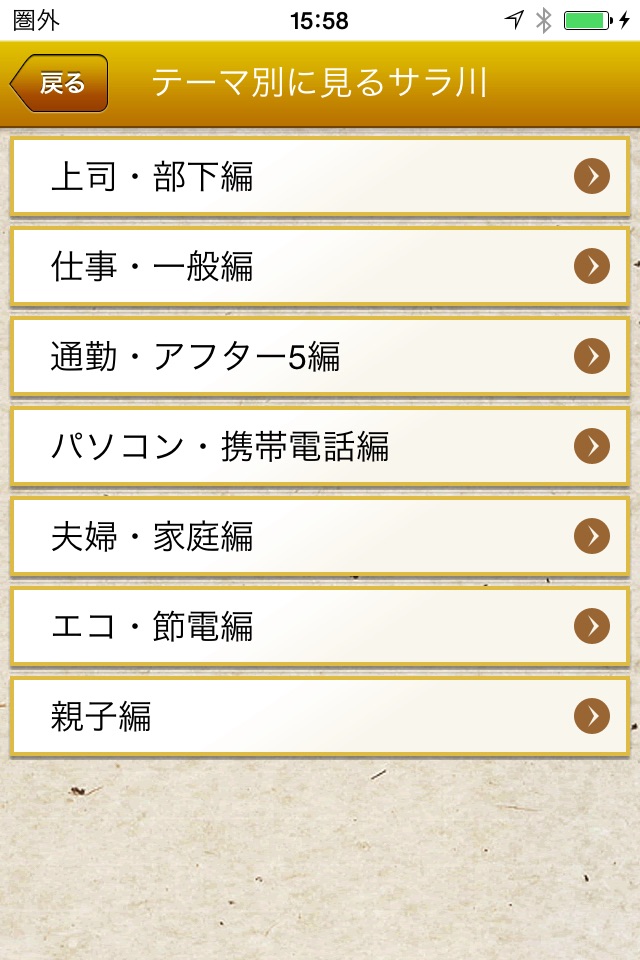
Task: Tap the battery icon in status bar
Action: click(588, 20)
